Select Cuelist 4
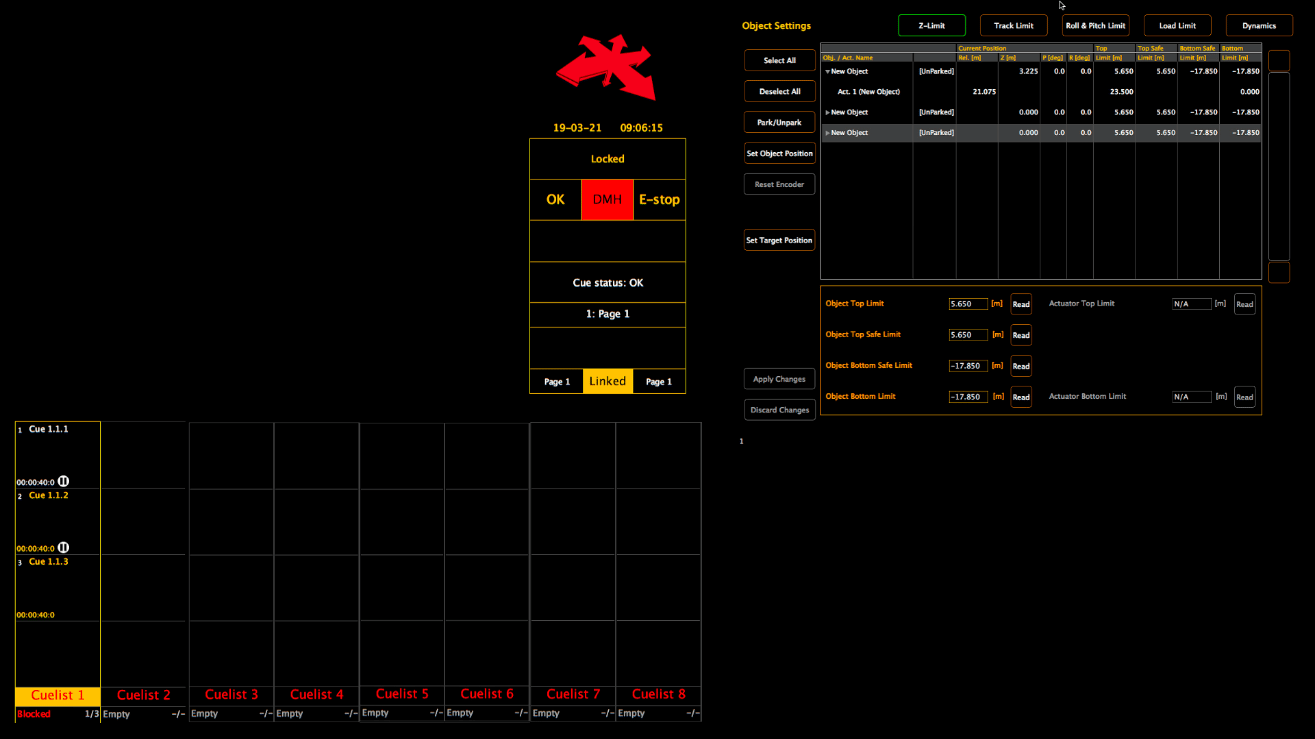Image resolution: width=1315 pixels, height=739 pixels. (x=316, y=695)
